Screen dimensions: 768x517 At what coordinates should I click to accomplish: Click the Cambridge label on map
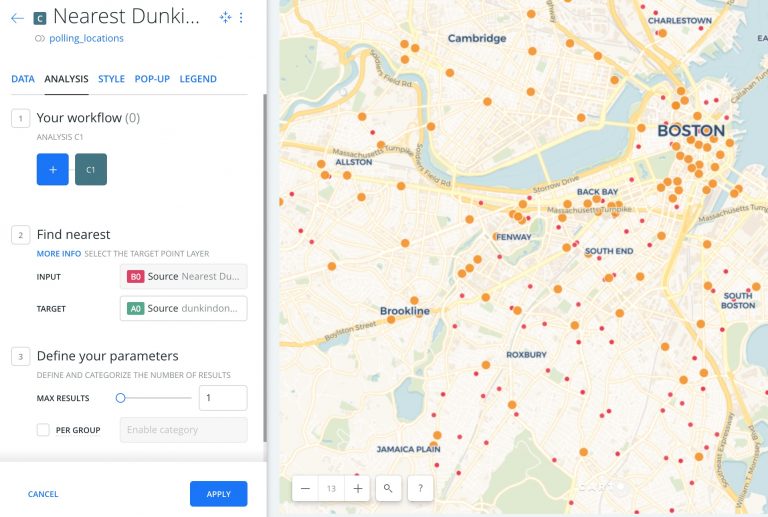coord(477,38)
